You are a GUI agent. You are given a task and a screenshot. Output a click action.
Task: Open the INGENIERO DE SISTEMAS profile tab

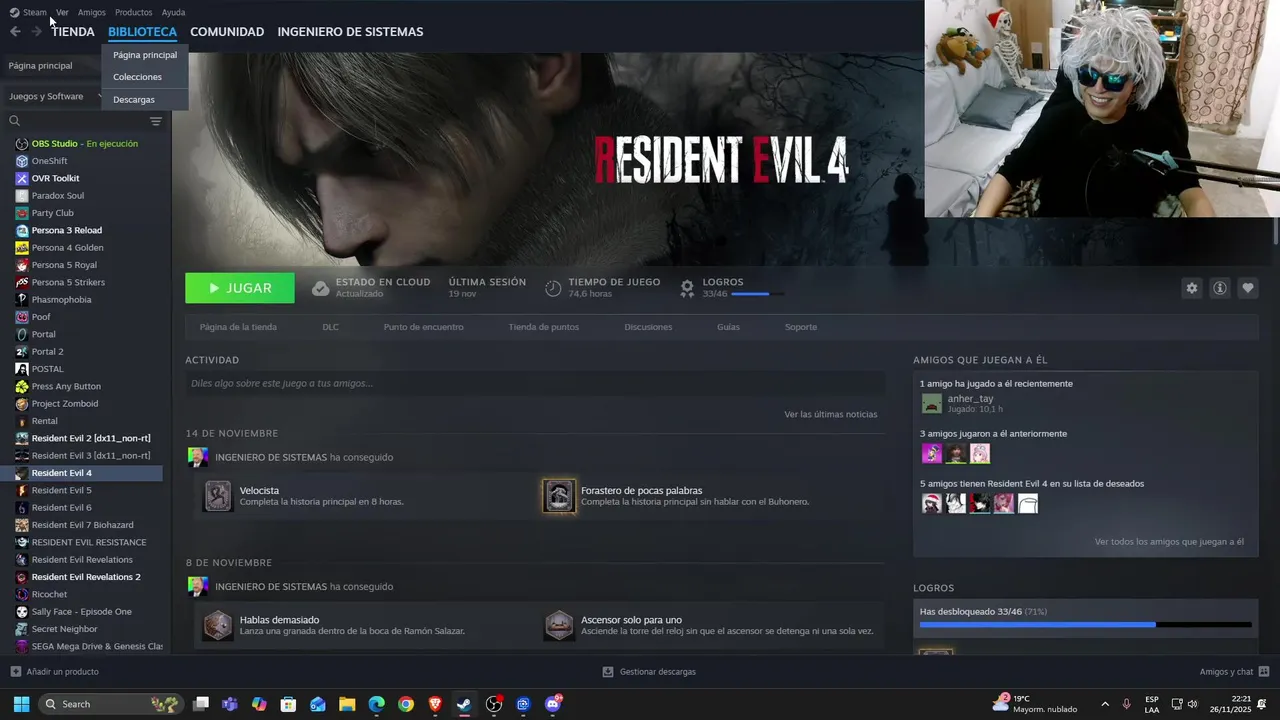click(350, 32)
